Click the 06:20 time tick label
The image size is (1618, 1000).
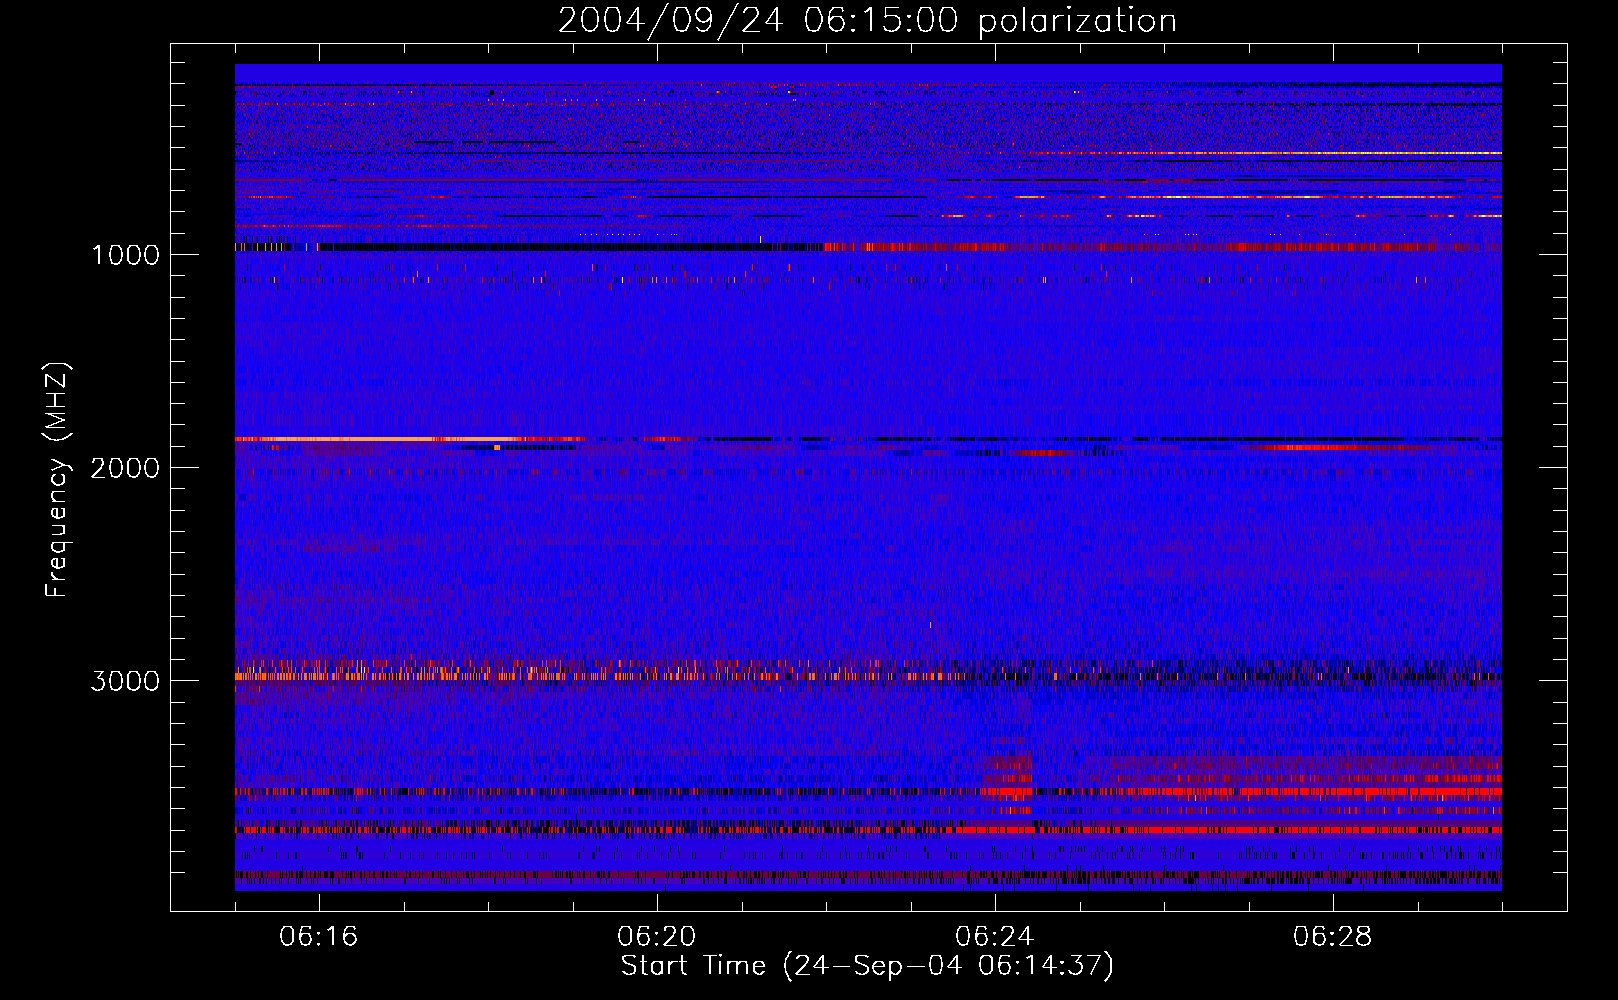657,937
